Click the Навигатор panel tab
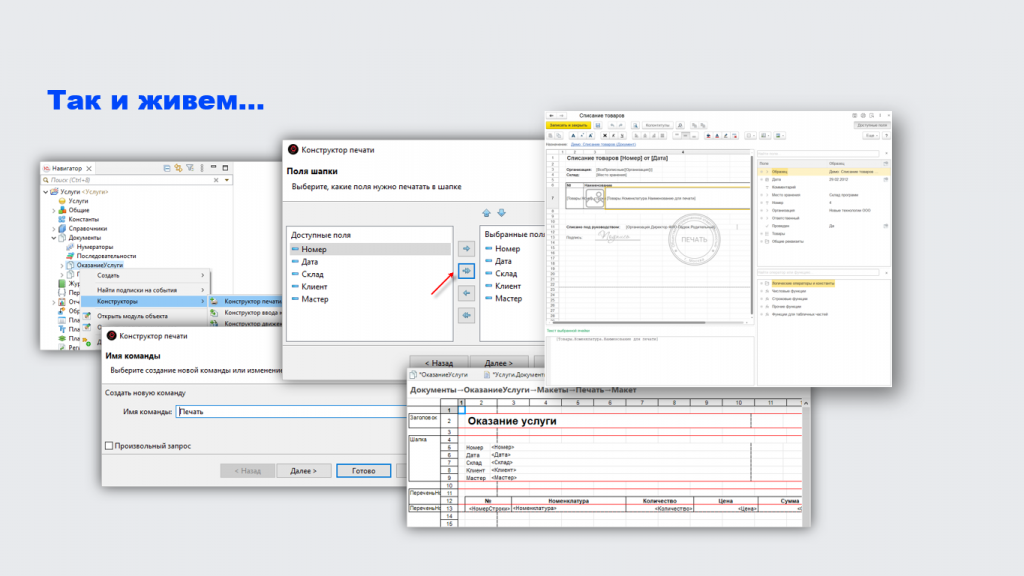 67,168
